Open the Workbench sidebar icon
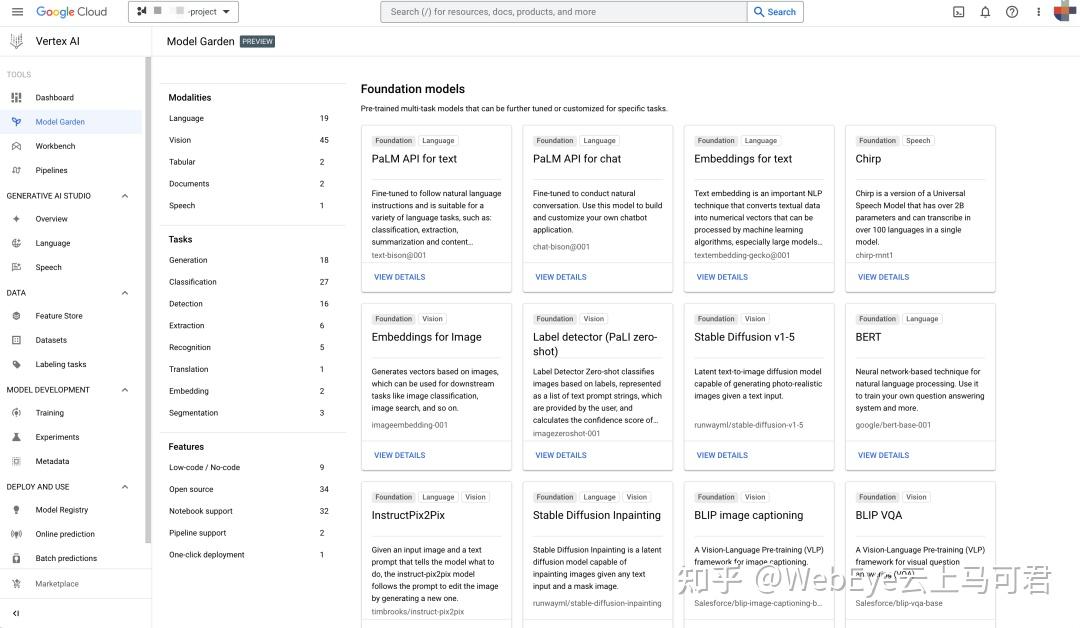Viewport: 1080px width, 628px height. [17, 145]
